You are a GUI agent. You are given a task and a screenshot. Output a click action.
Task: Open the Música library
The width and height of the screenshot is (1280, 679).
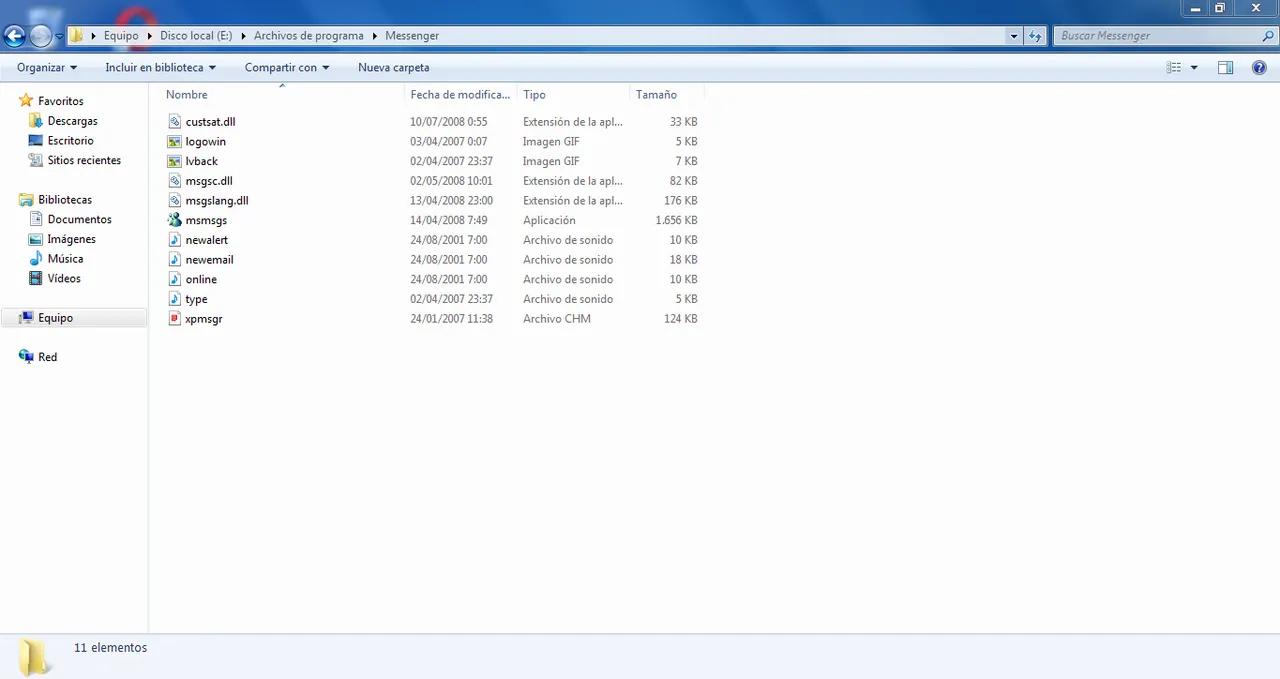coord(65,259)
